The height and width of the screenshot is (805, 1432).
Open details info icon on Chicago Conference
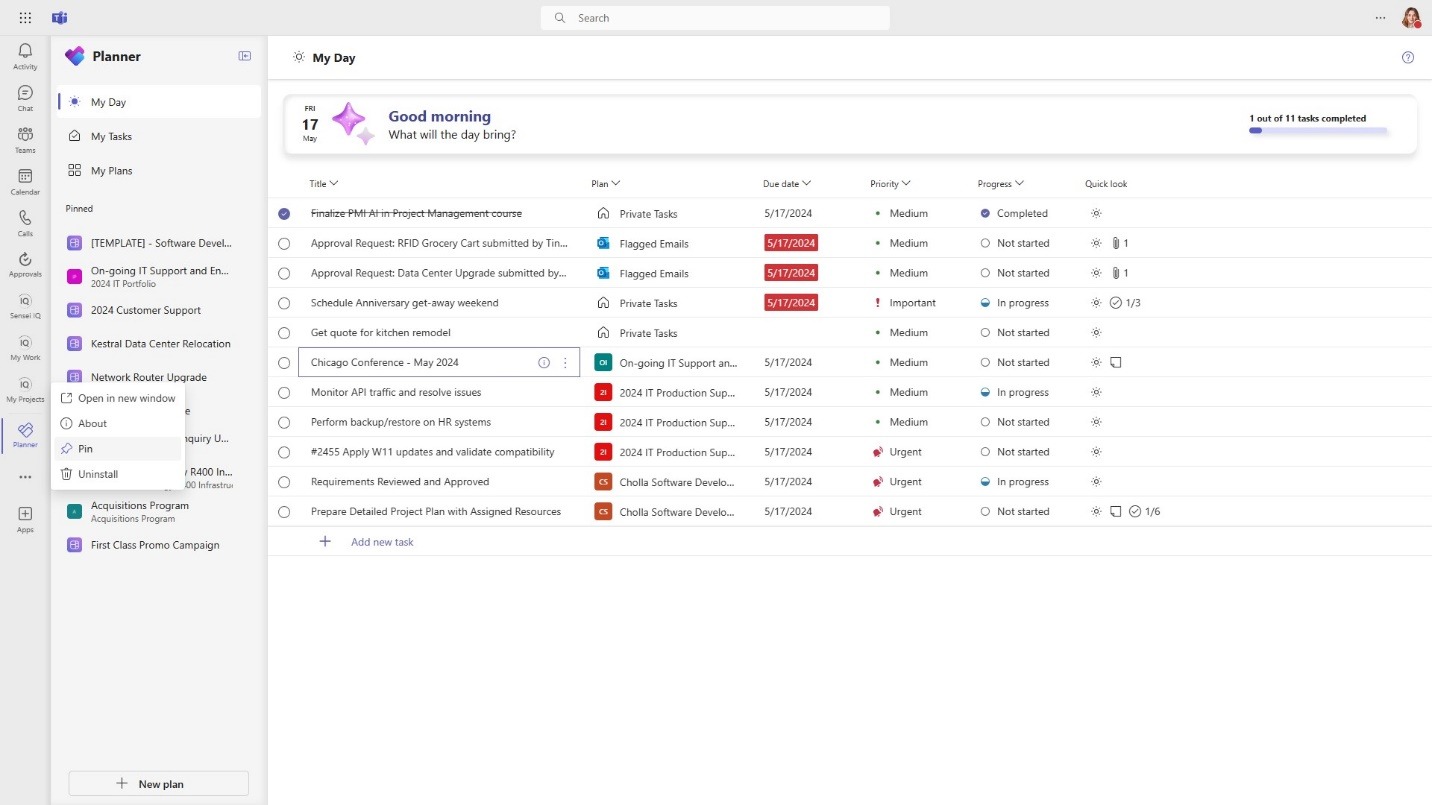(544, 363)
